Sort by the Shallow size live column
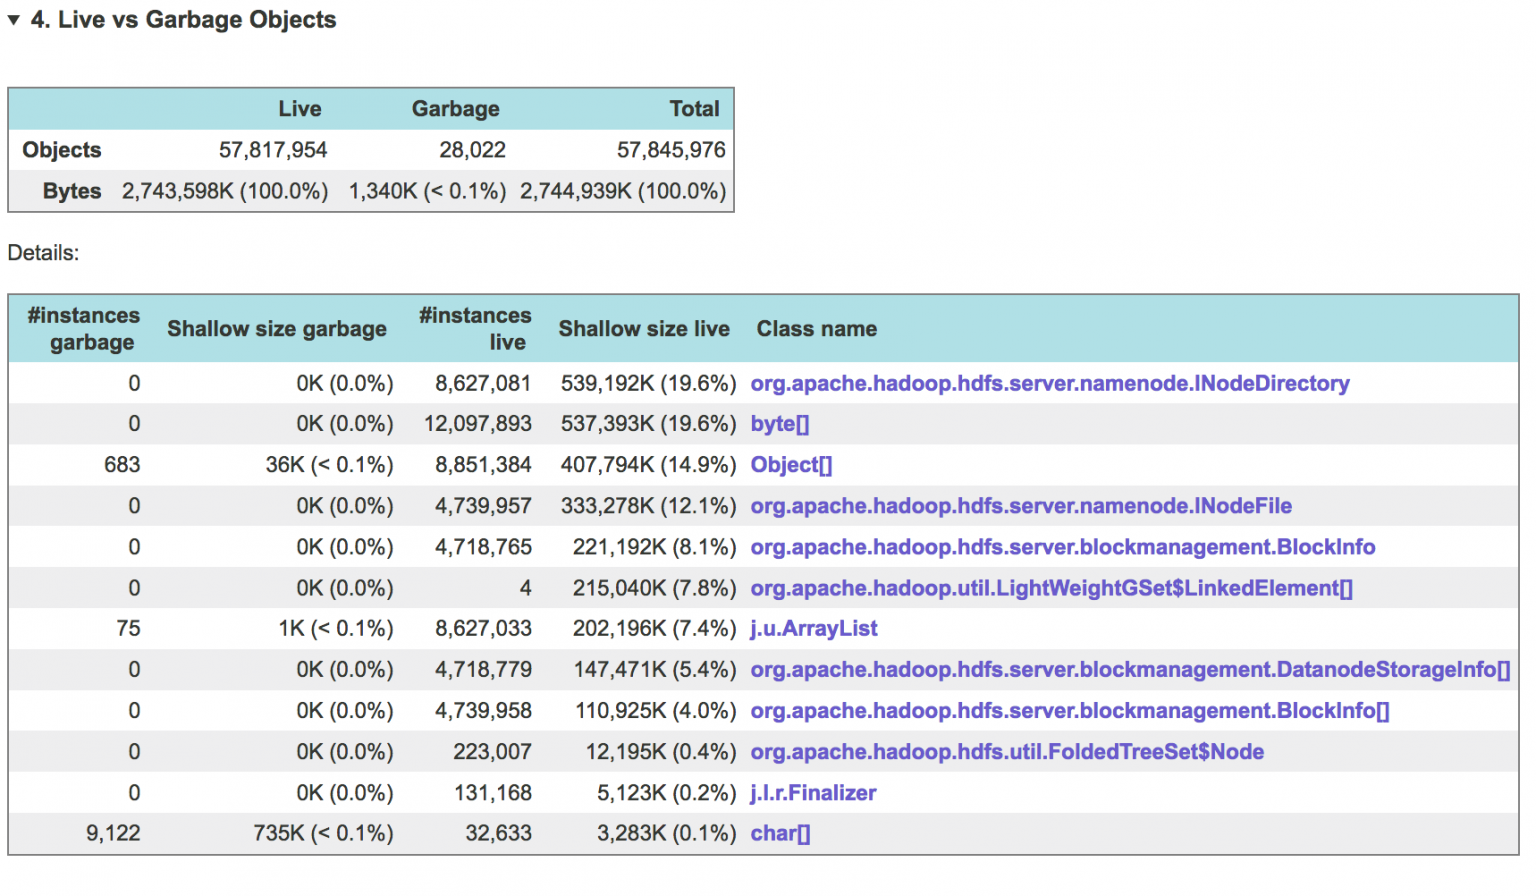This screenshot has height=896, width=1536. pos(644,328)
